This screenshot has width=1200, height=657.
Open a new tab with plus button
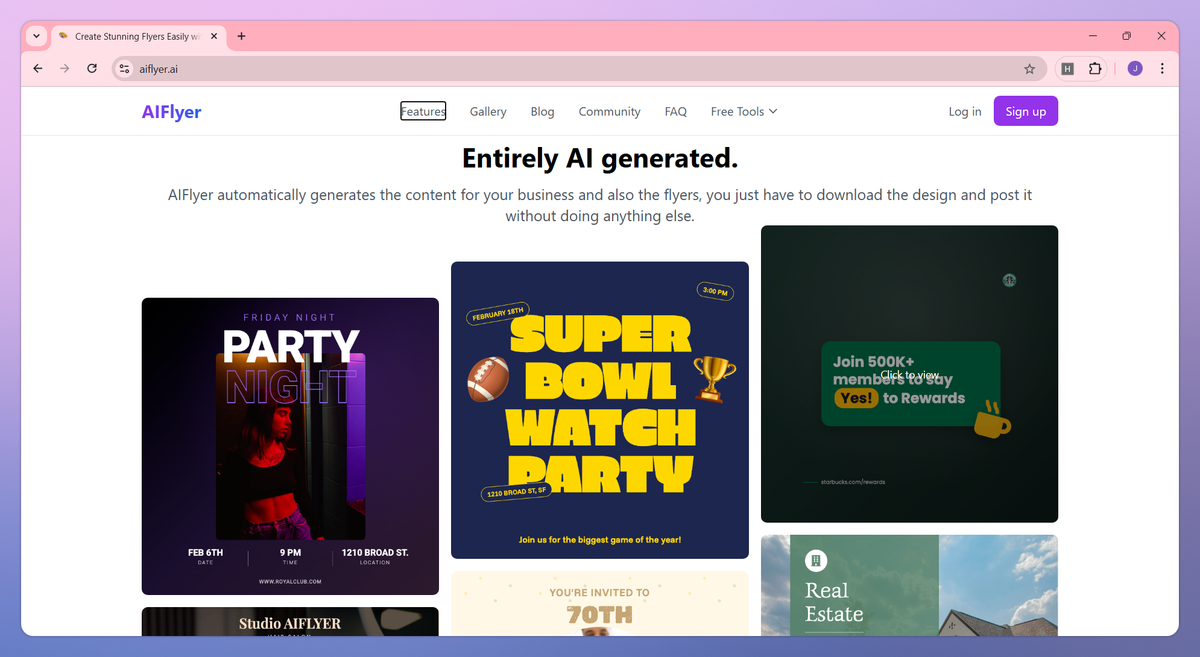click(x=241, y=36)
